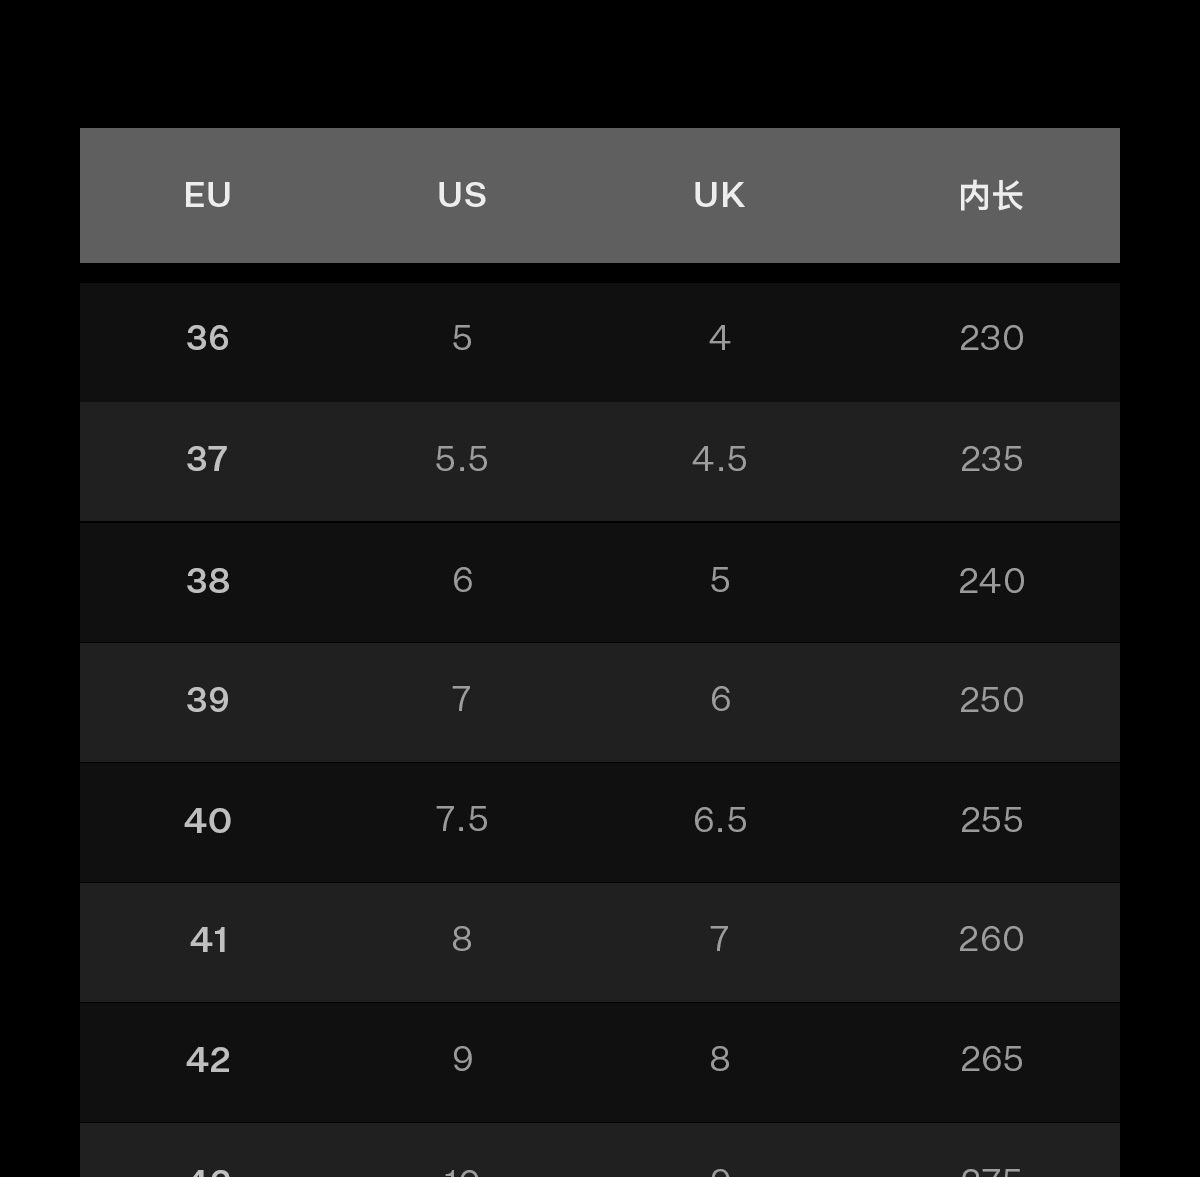Select EU size 36 in the table

208,339
